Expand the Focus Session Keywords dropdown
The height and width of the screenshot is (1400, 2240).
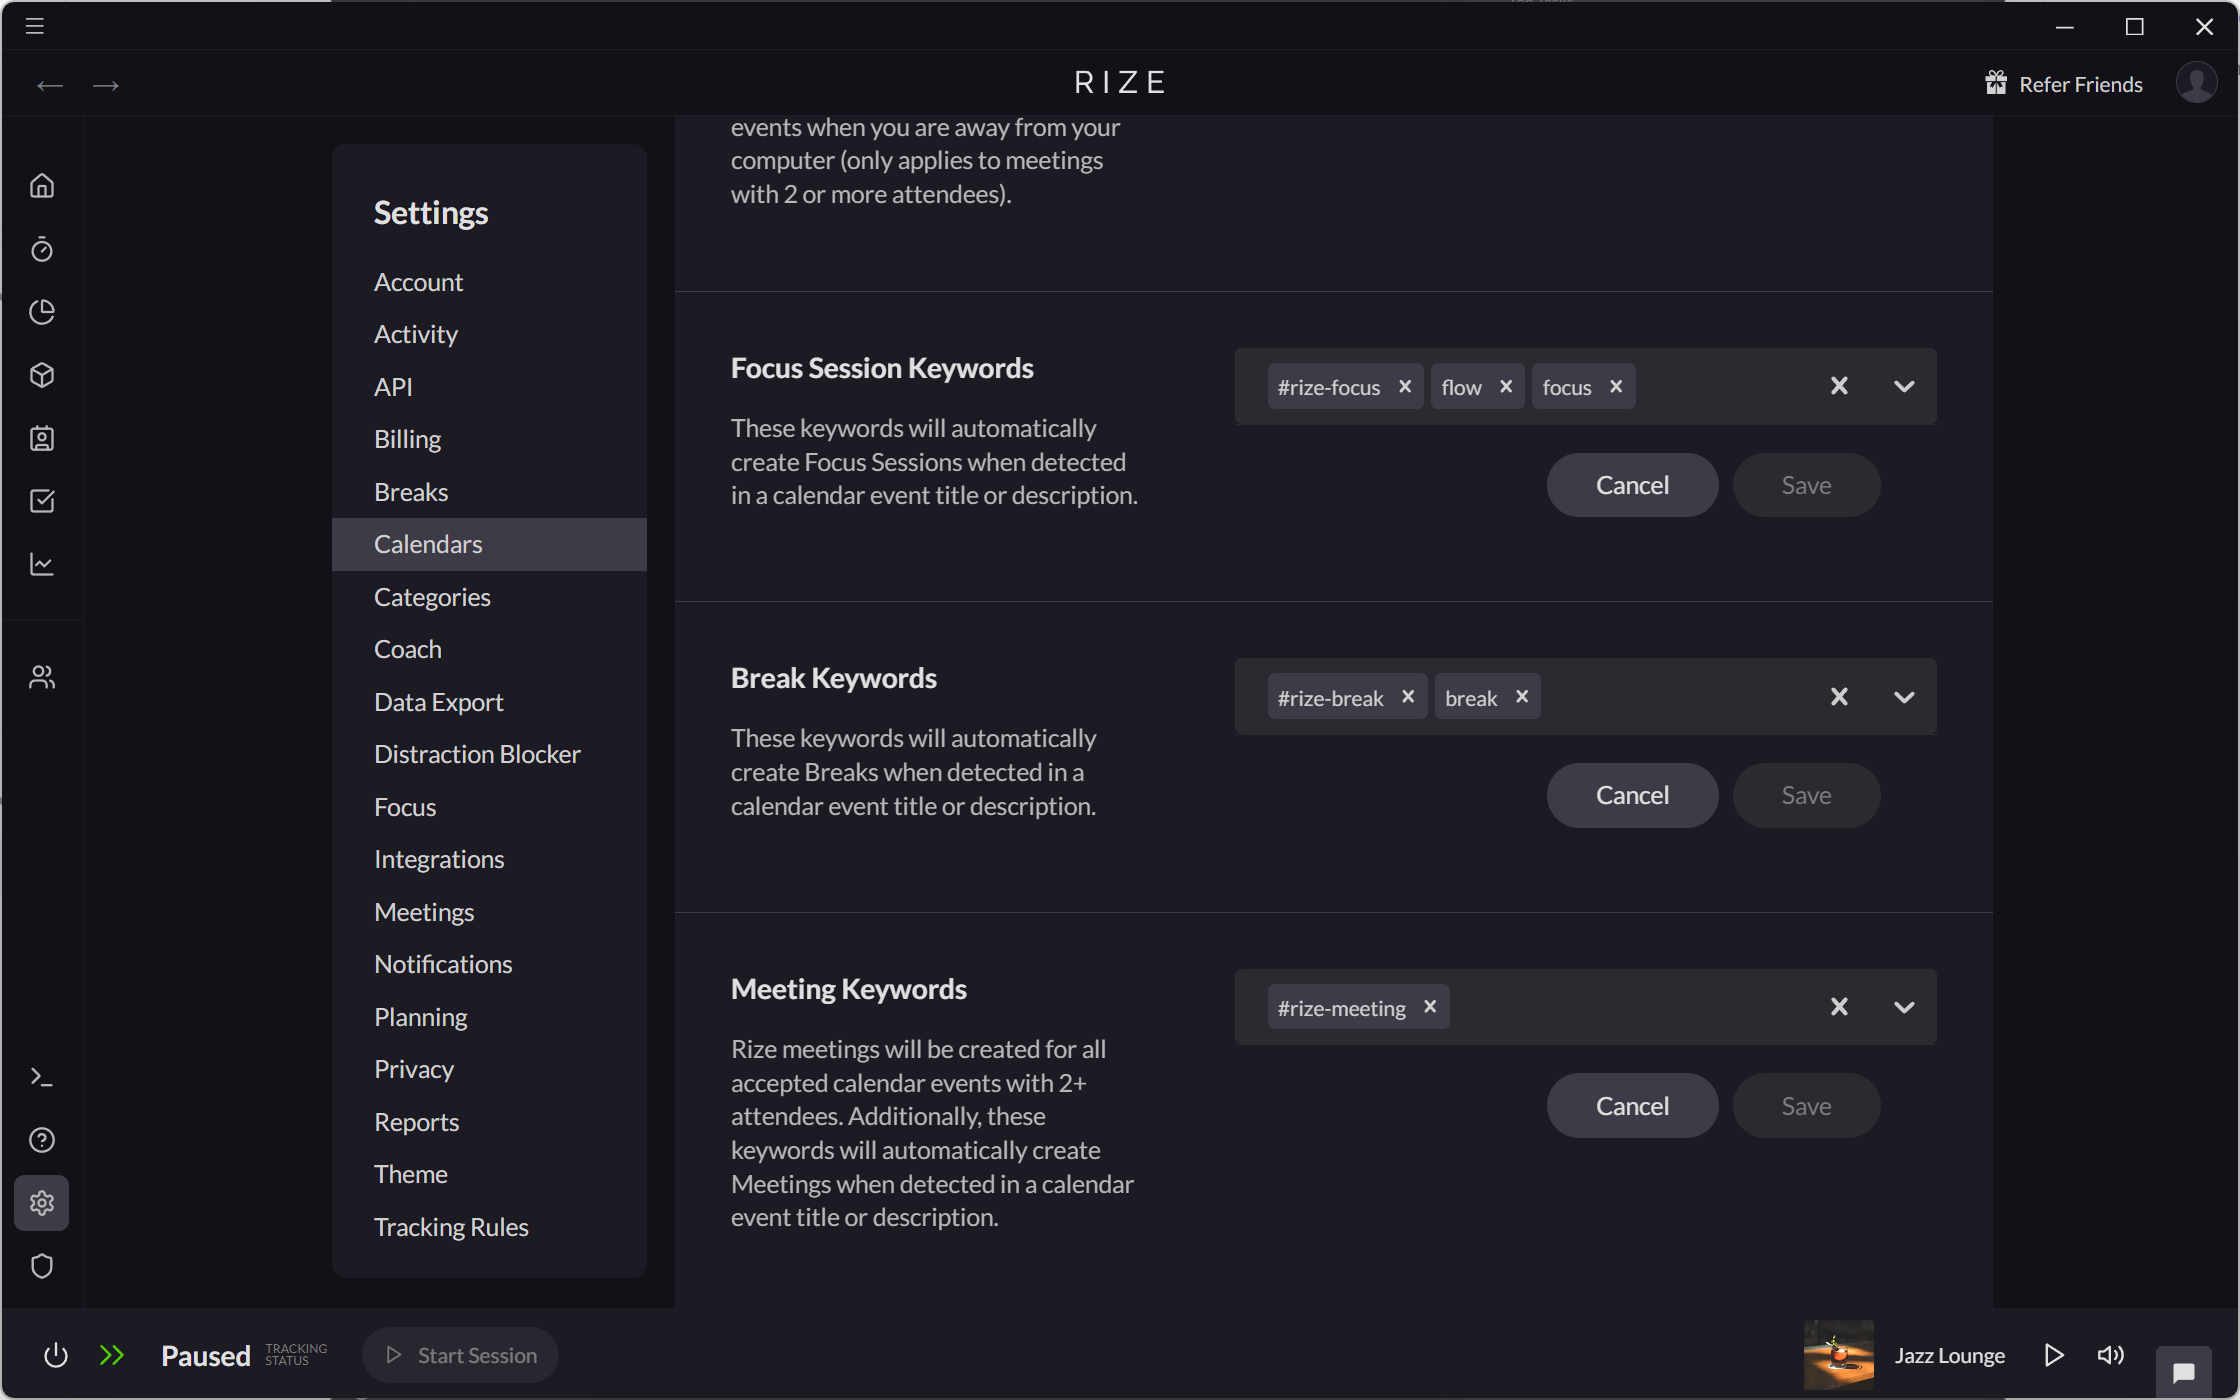pos(1904,386)
